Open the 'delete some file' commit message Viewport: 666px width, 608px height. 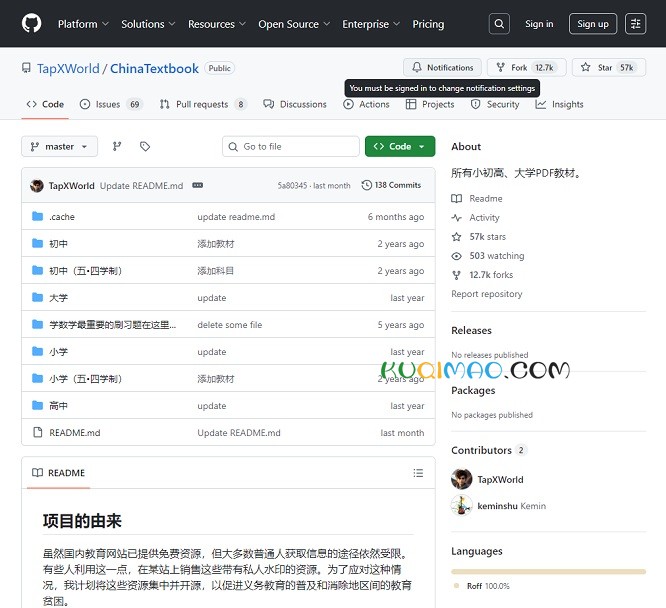[230, 325]
